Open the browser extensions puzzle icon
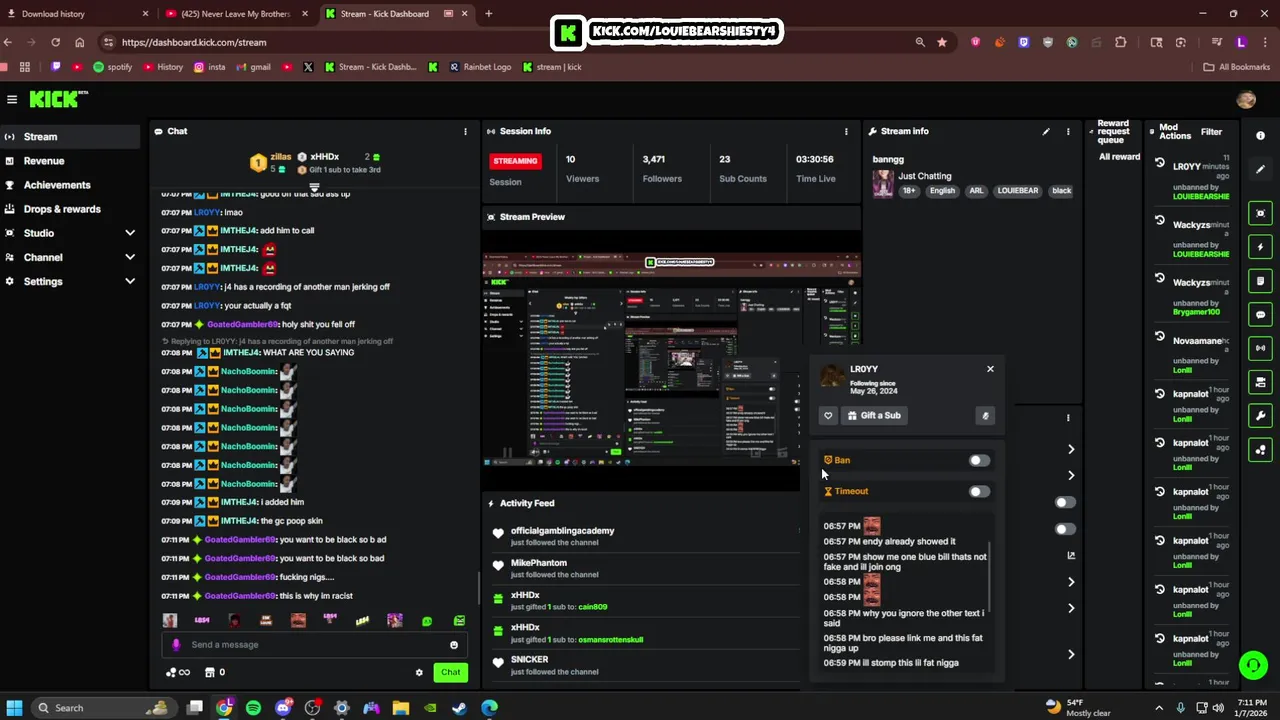Viewport: 1280px width, 720px height. pyautogui.click(x=1120, y=42)
